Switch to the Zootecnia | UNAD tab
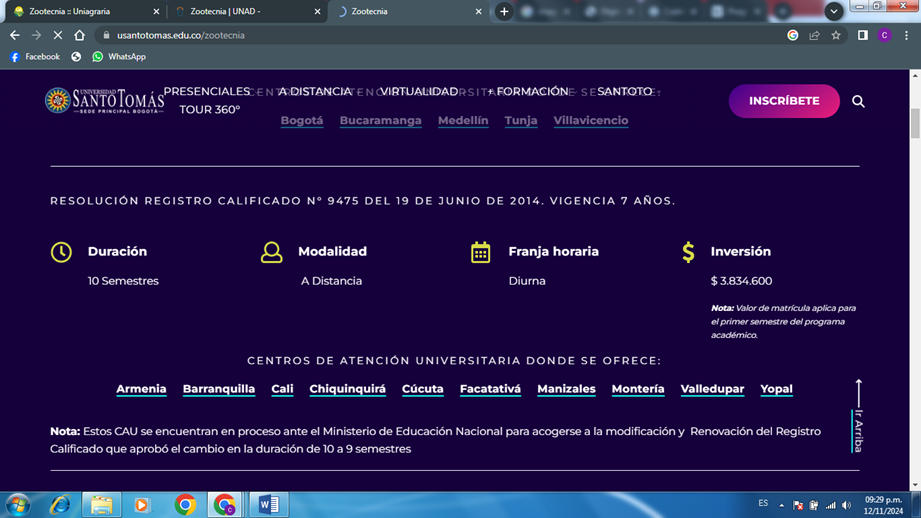921x518 pixels. pos(245,11)
